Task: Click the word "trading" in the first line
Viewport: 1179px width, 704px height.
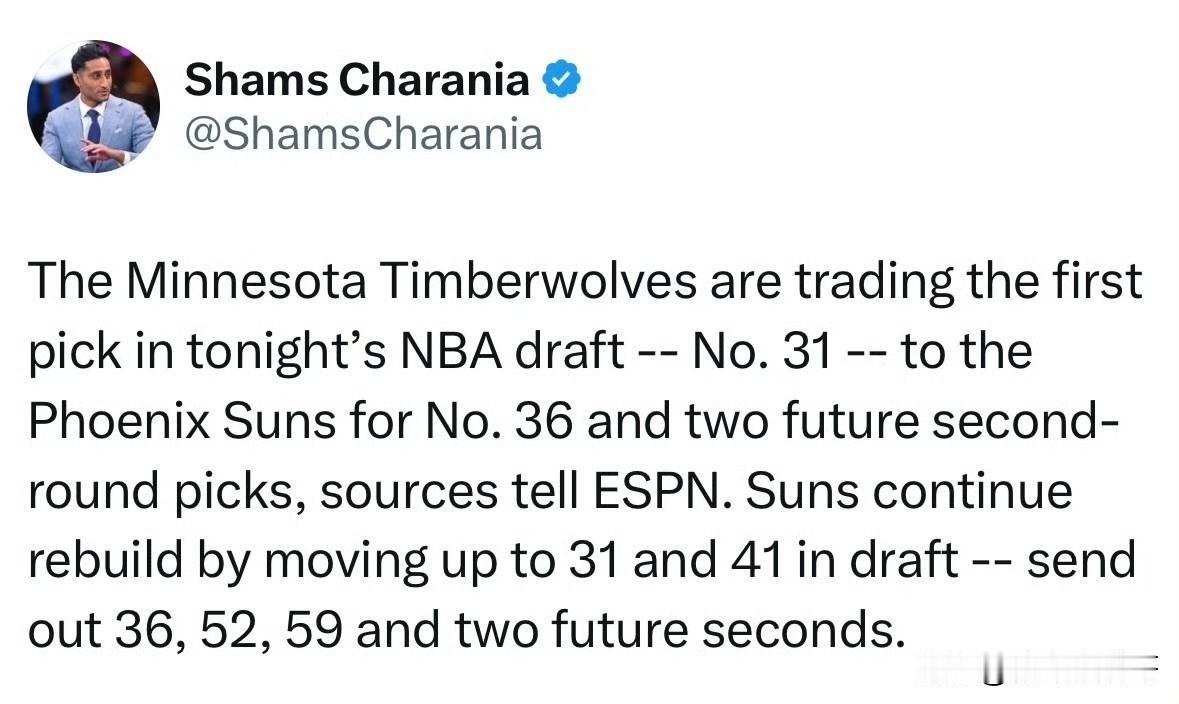Action: (x=874, y=283)
